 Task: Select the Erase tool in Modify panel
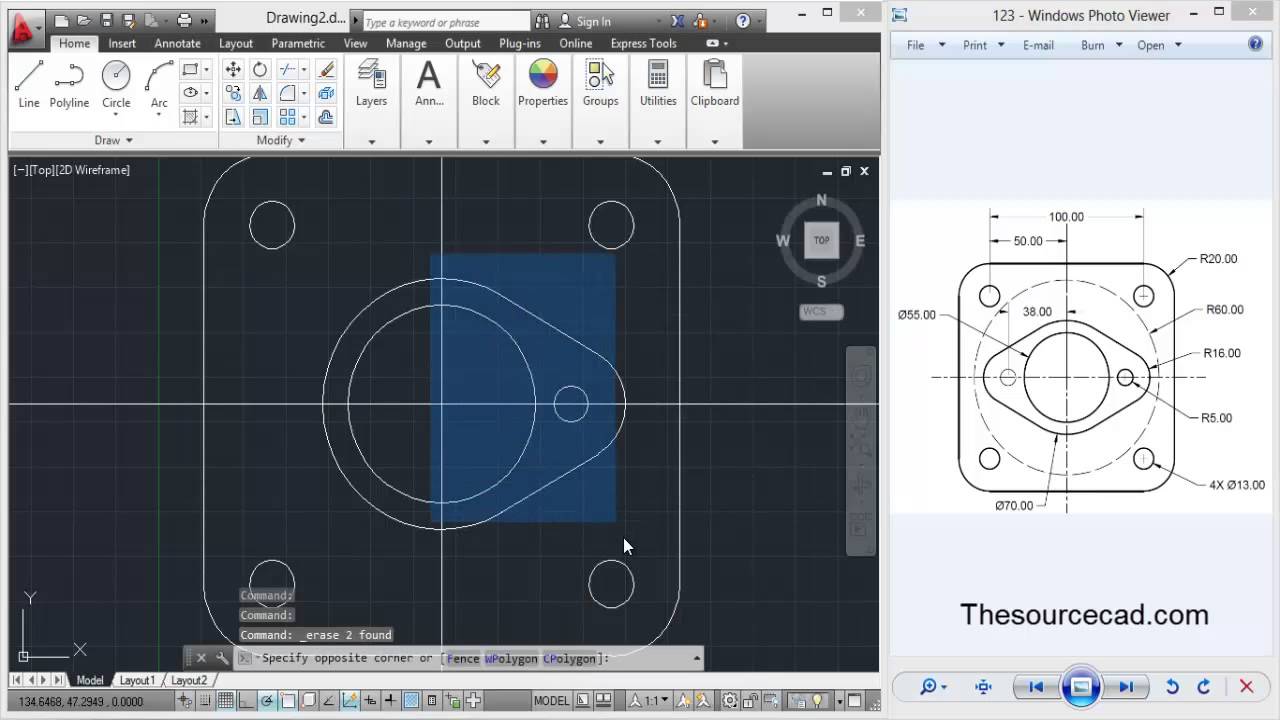click(x=325, y=69)
